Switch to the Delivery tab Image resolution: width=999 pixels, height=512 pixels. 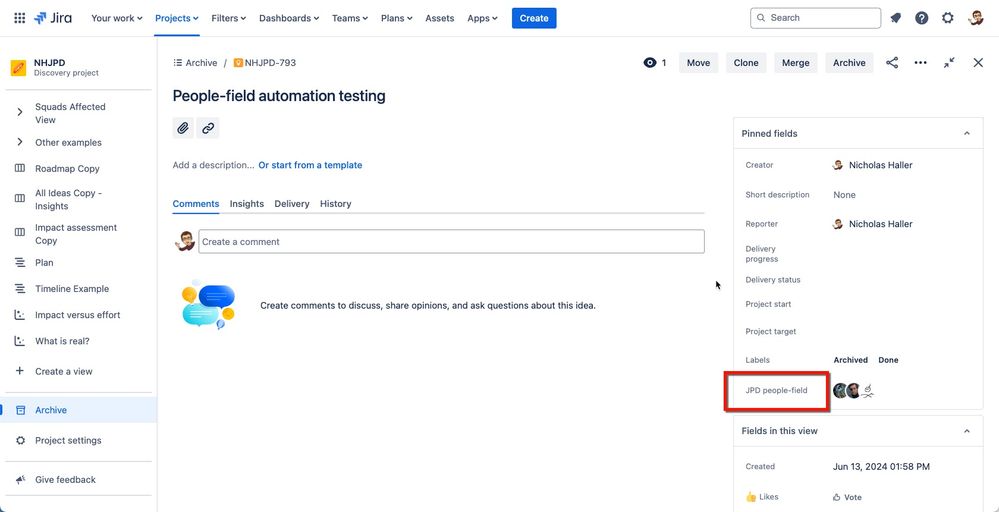click(x=292, y=204)
